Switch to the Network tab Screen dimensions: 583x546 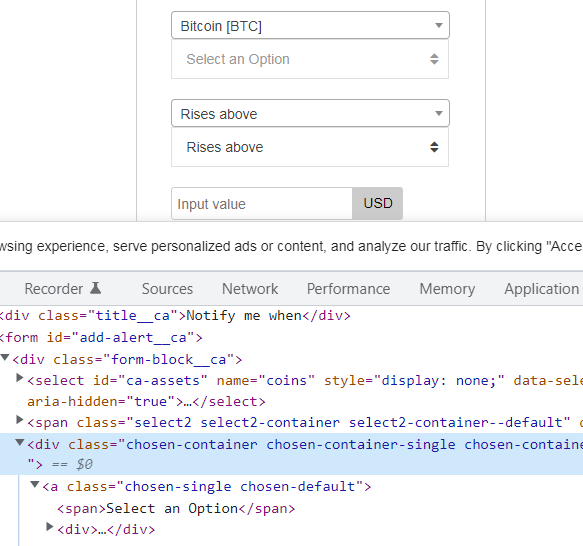(250, 289)
